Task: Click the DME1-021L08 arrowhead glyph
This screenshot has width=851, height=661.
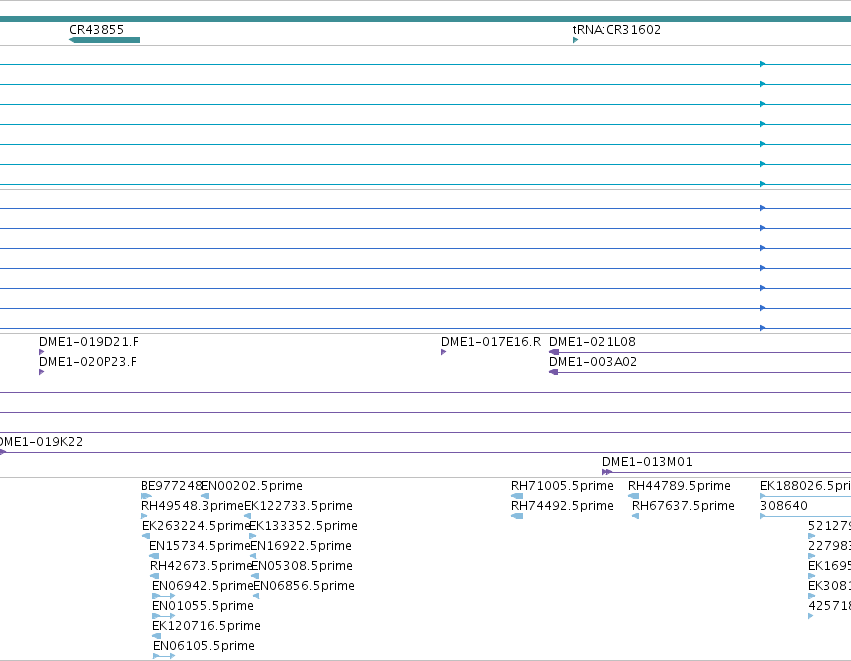Action: coord(554,352)
